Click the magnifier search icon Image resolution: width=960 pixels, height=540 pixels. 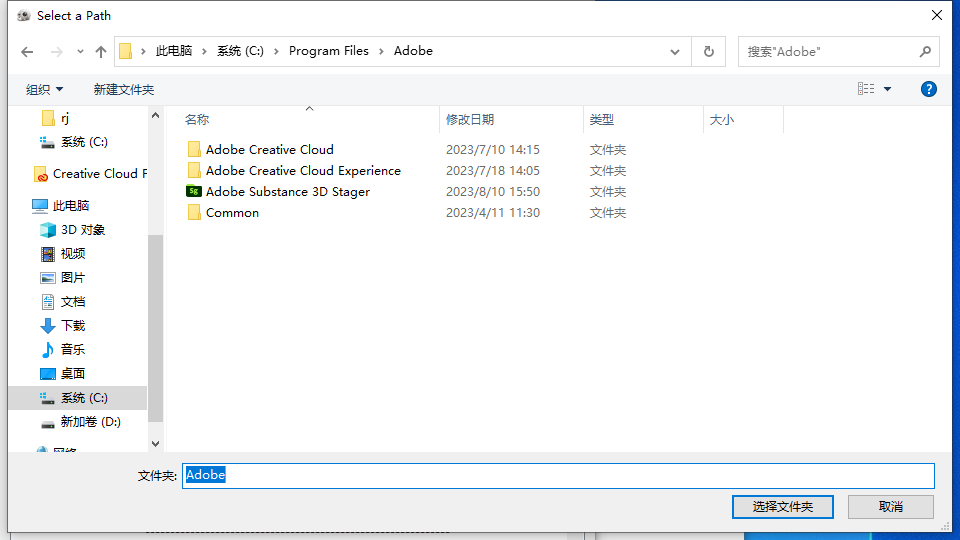[925, 52]
